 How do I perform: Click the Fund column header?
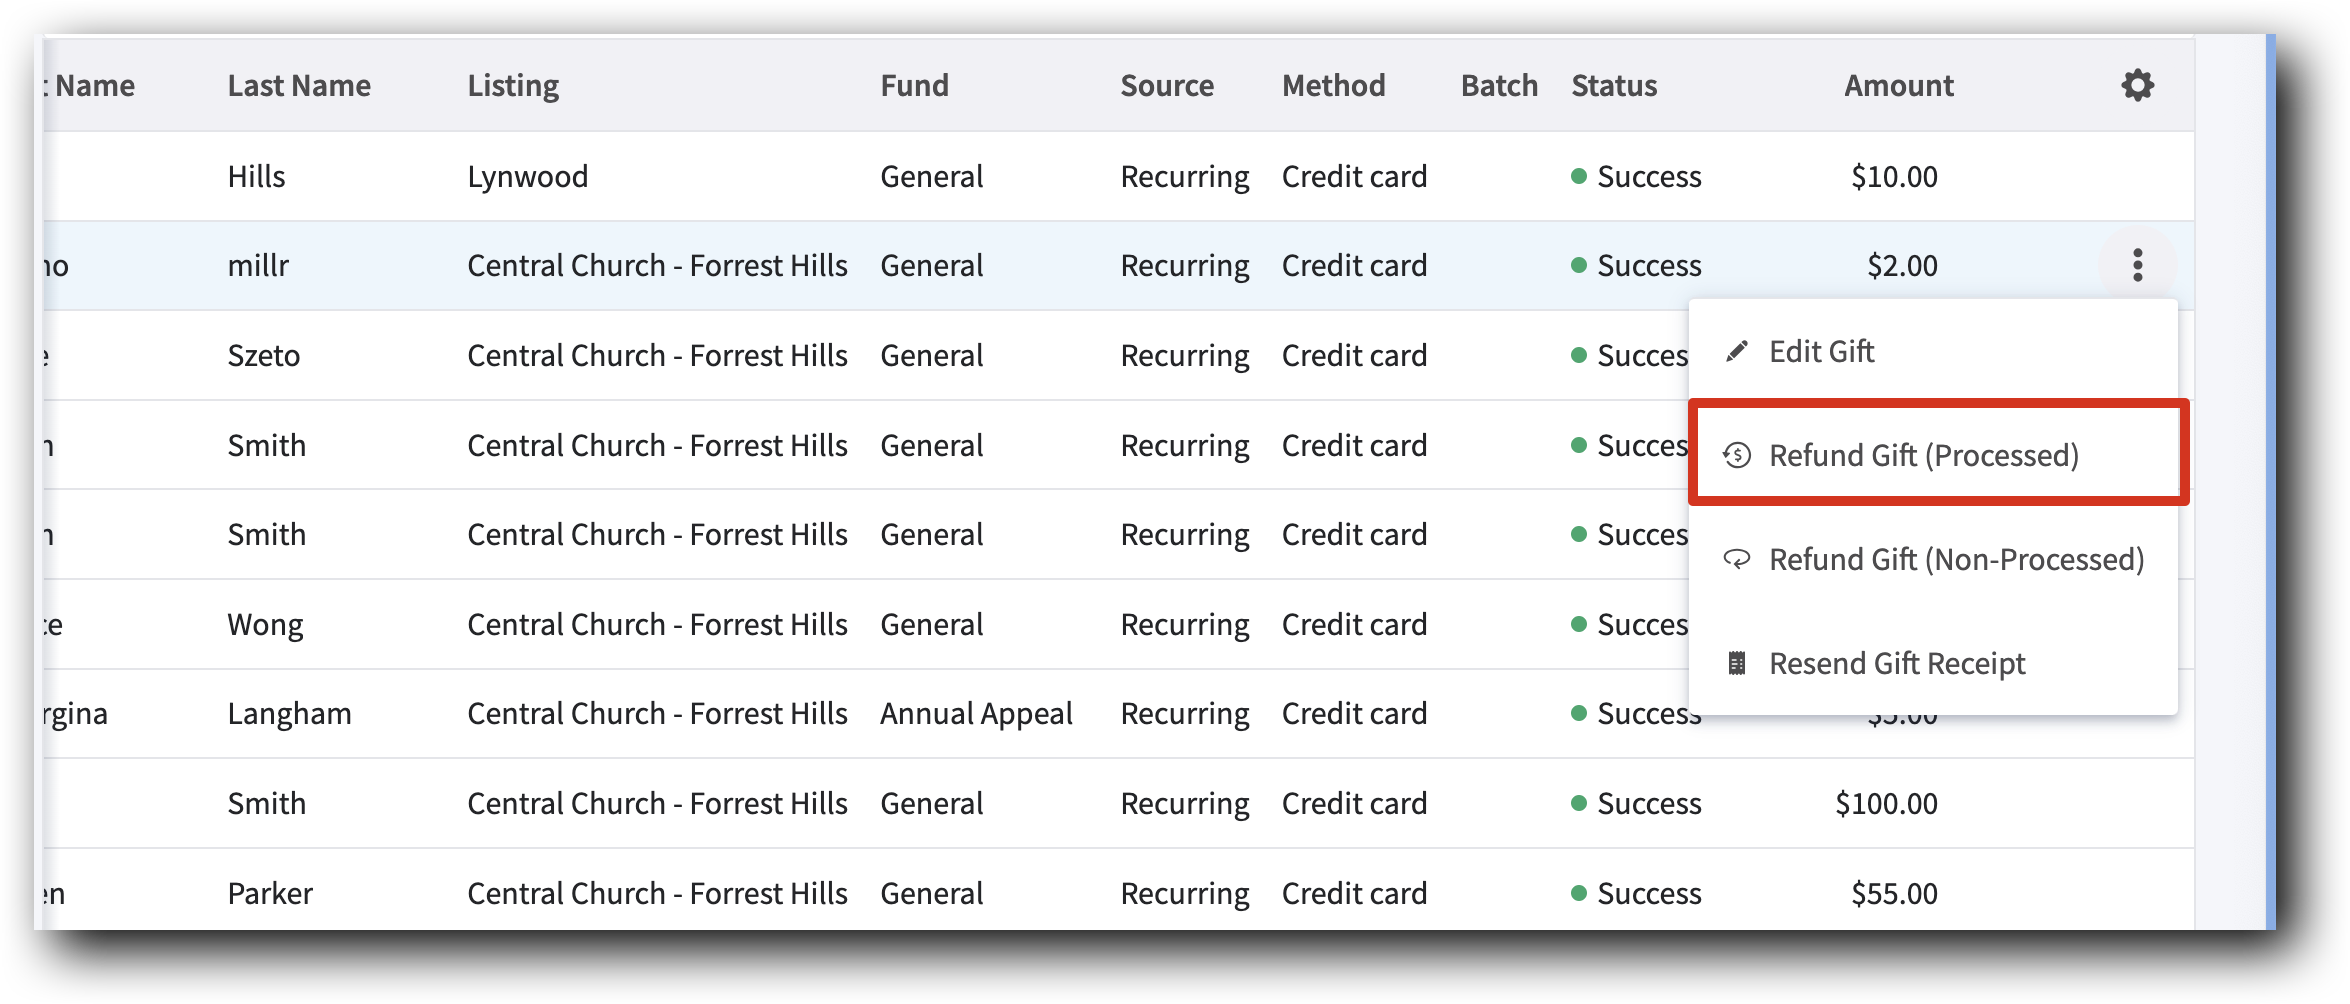coord(913,86)
